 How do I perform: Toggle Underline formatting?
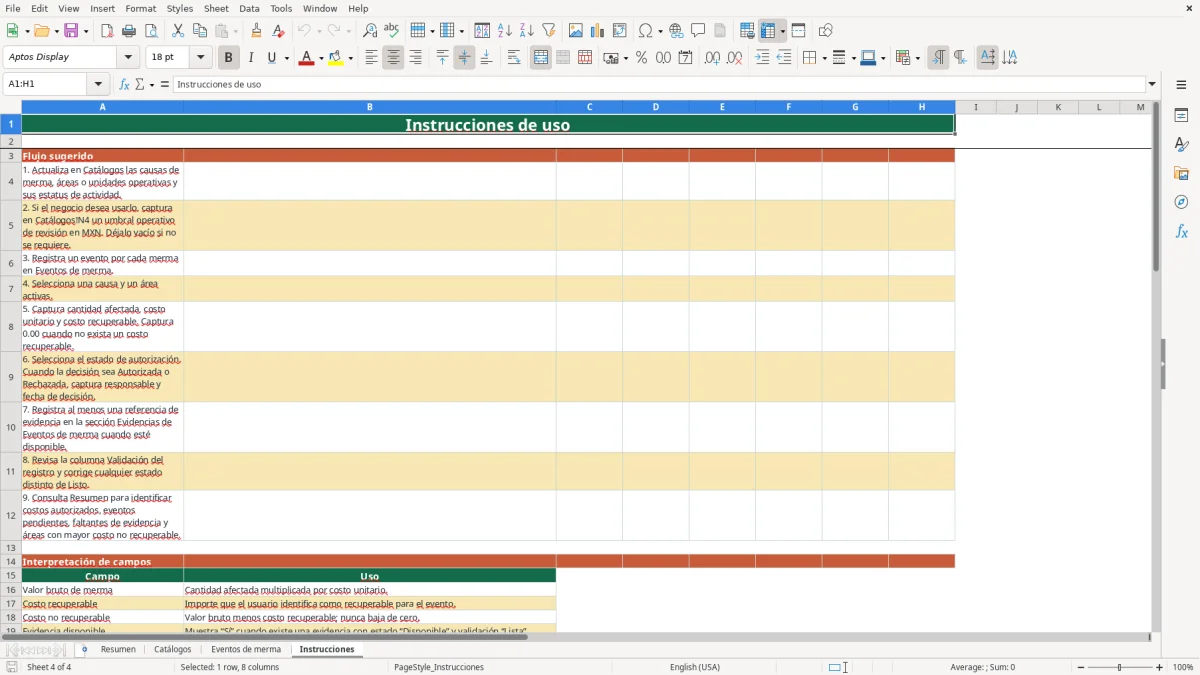(271, 58)
